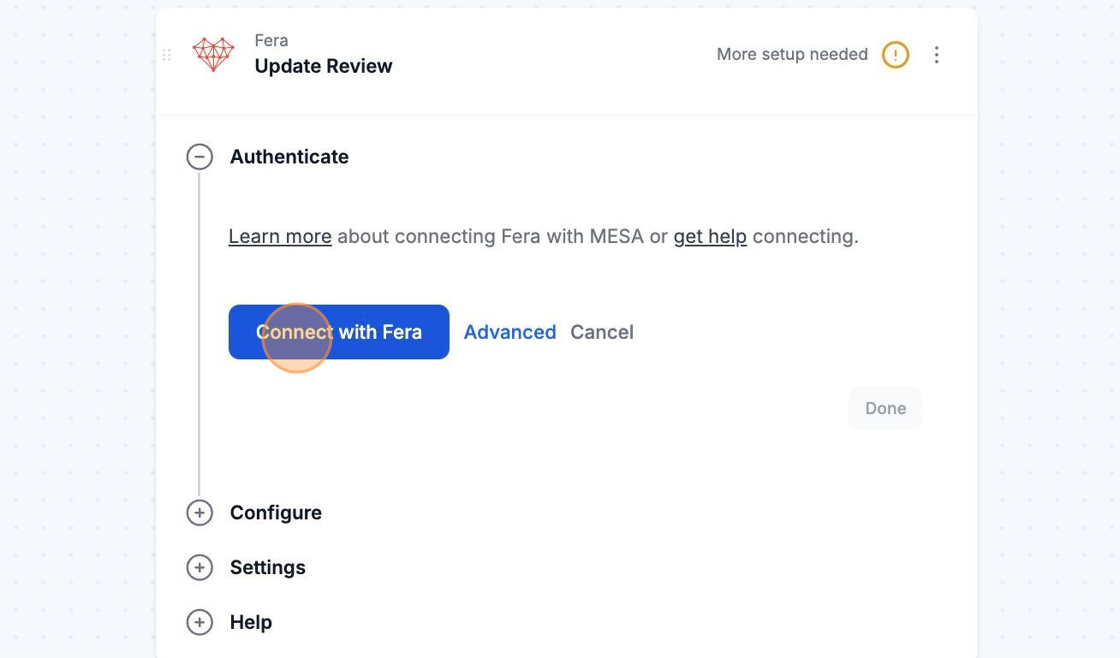Screen dimensions: 1120x658
Task: Click the Fera heart logo icon
Action: (x=213, y=54)
